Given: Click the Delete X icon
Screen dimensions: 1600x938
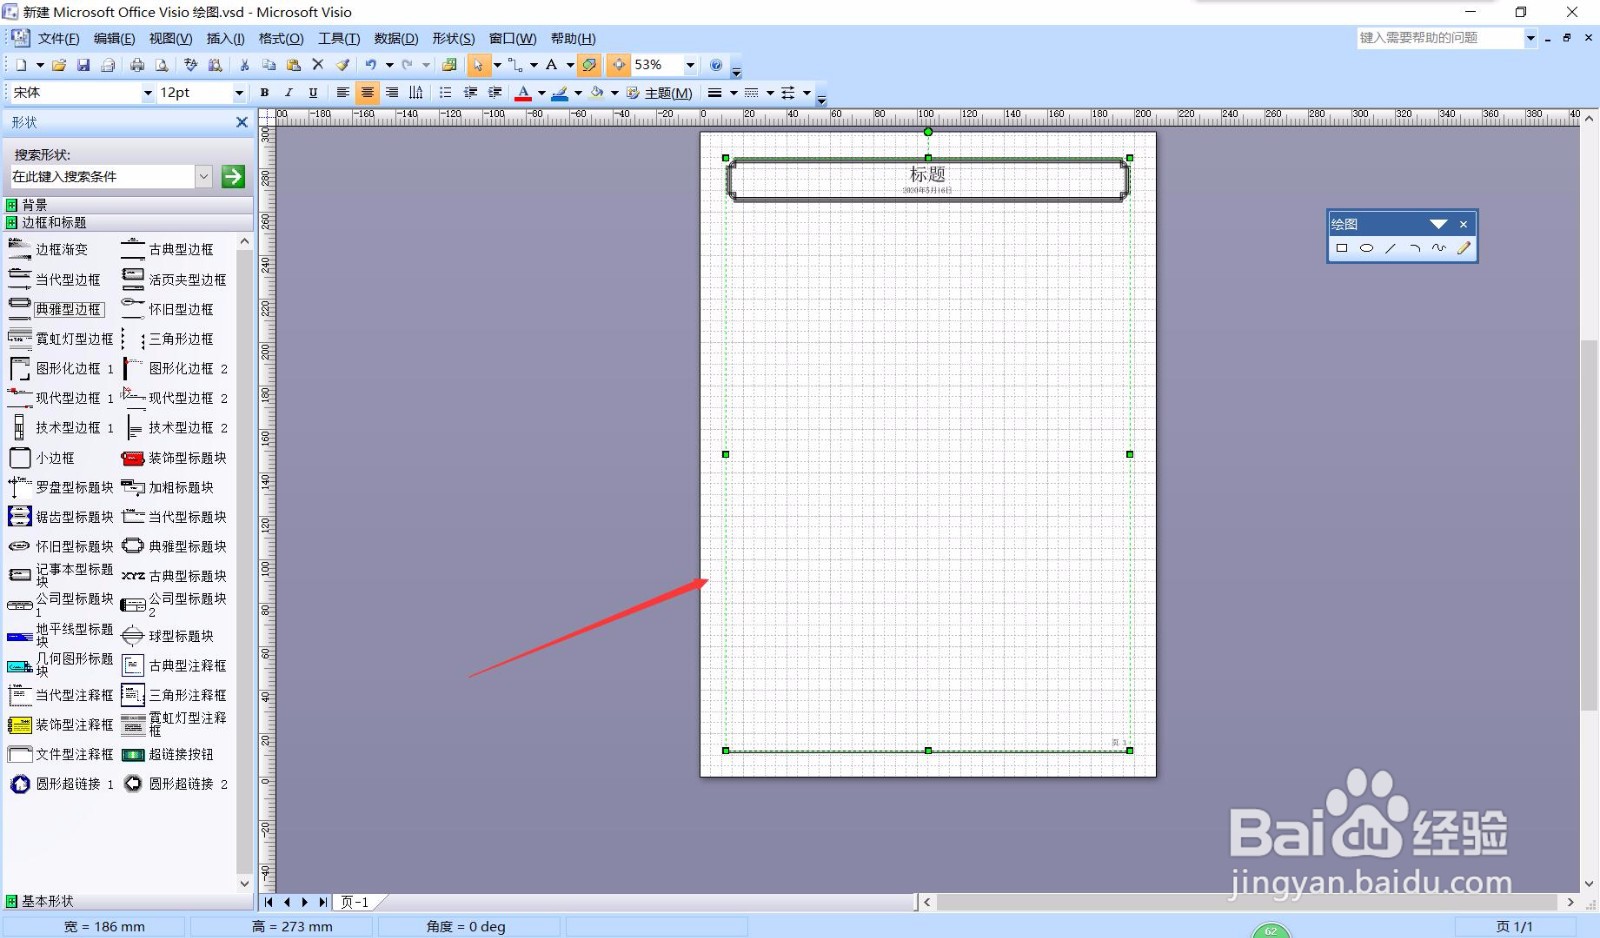Looking at the screenshot, I should click(x=318, y=65).
